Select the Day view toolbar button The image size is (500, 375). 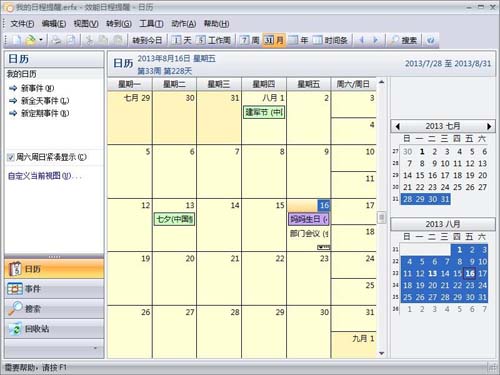tap(181, 40)
